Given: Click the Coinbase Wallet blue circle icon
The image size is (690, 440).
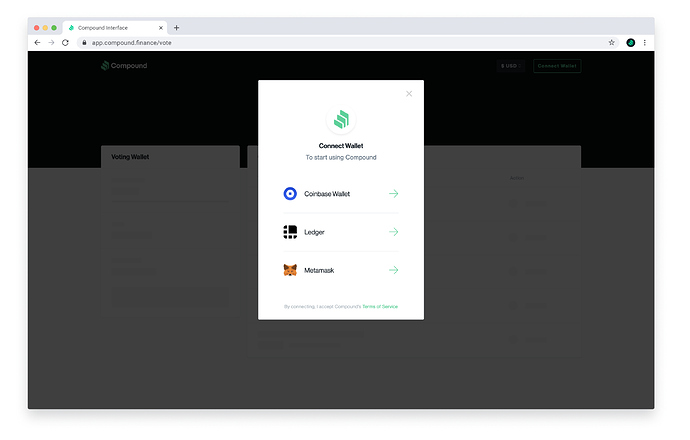Looking at the screenshot, I should point(290,194).
